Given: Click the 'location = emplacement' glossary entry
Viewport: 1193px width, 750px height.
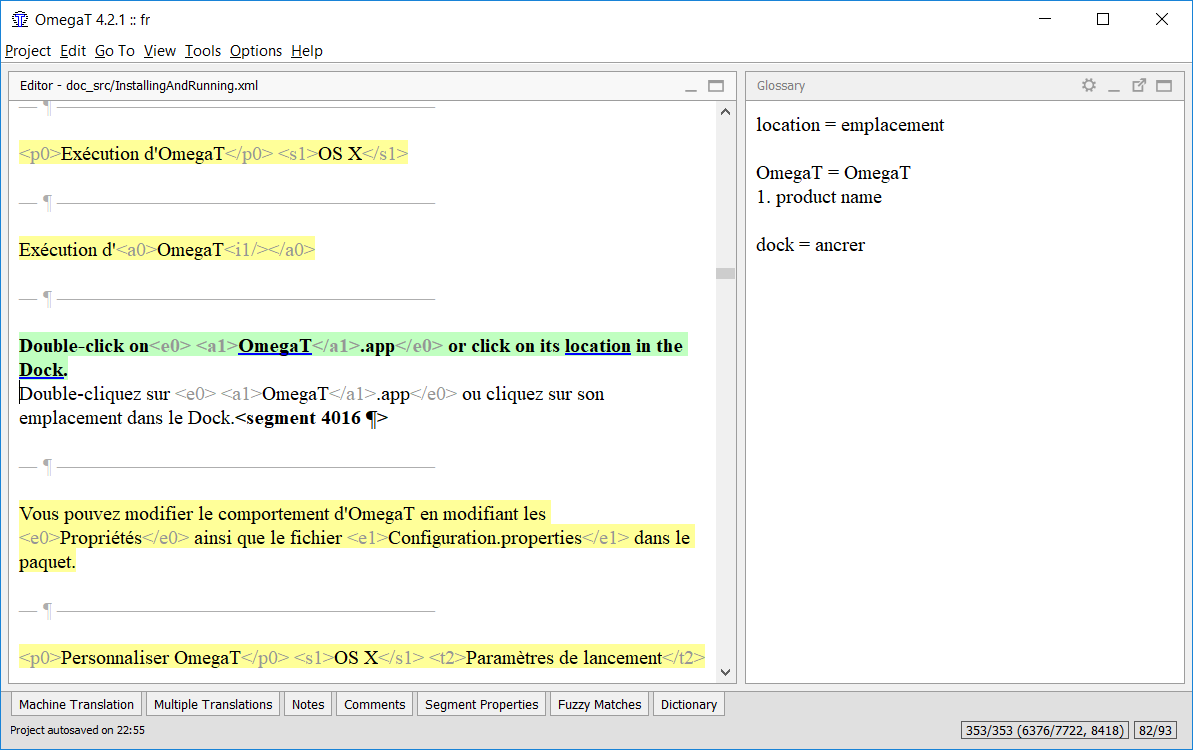Looking at the screenshot, I should 850,125.
